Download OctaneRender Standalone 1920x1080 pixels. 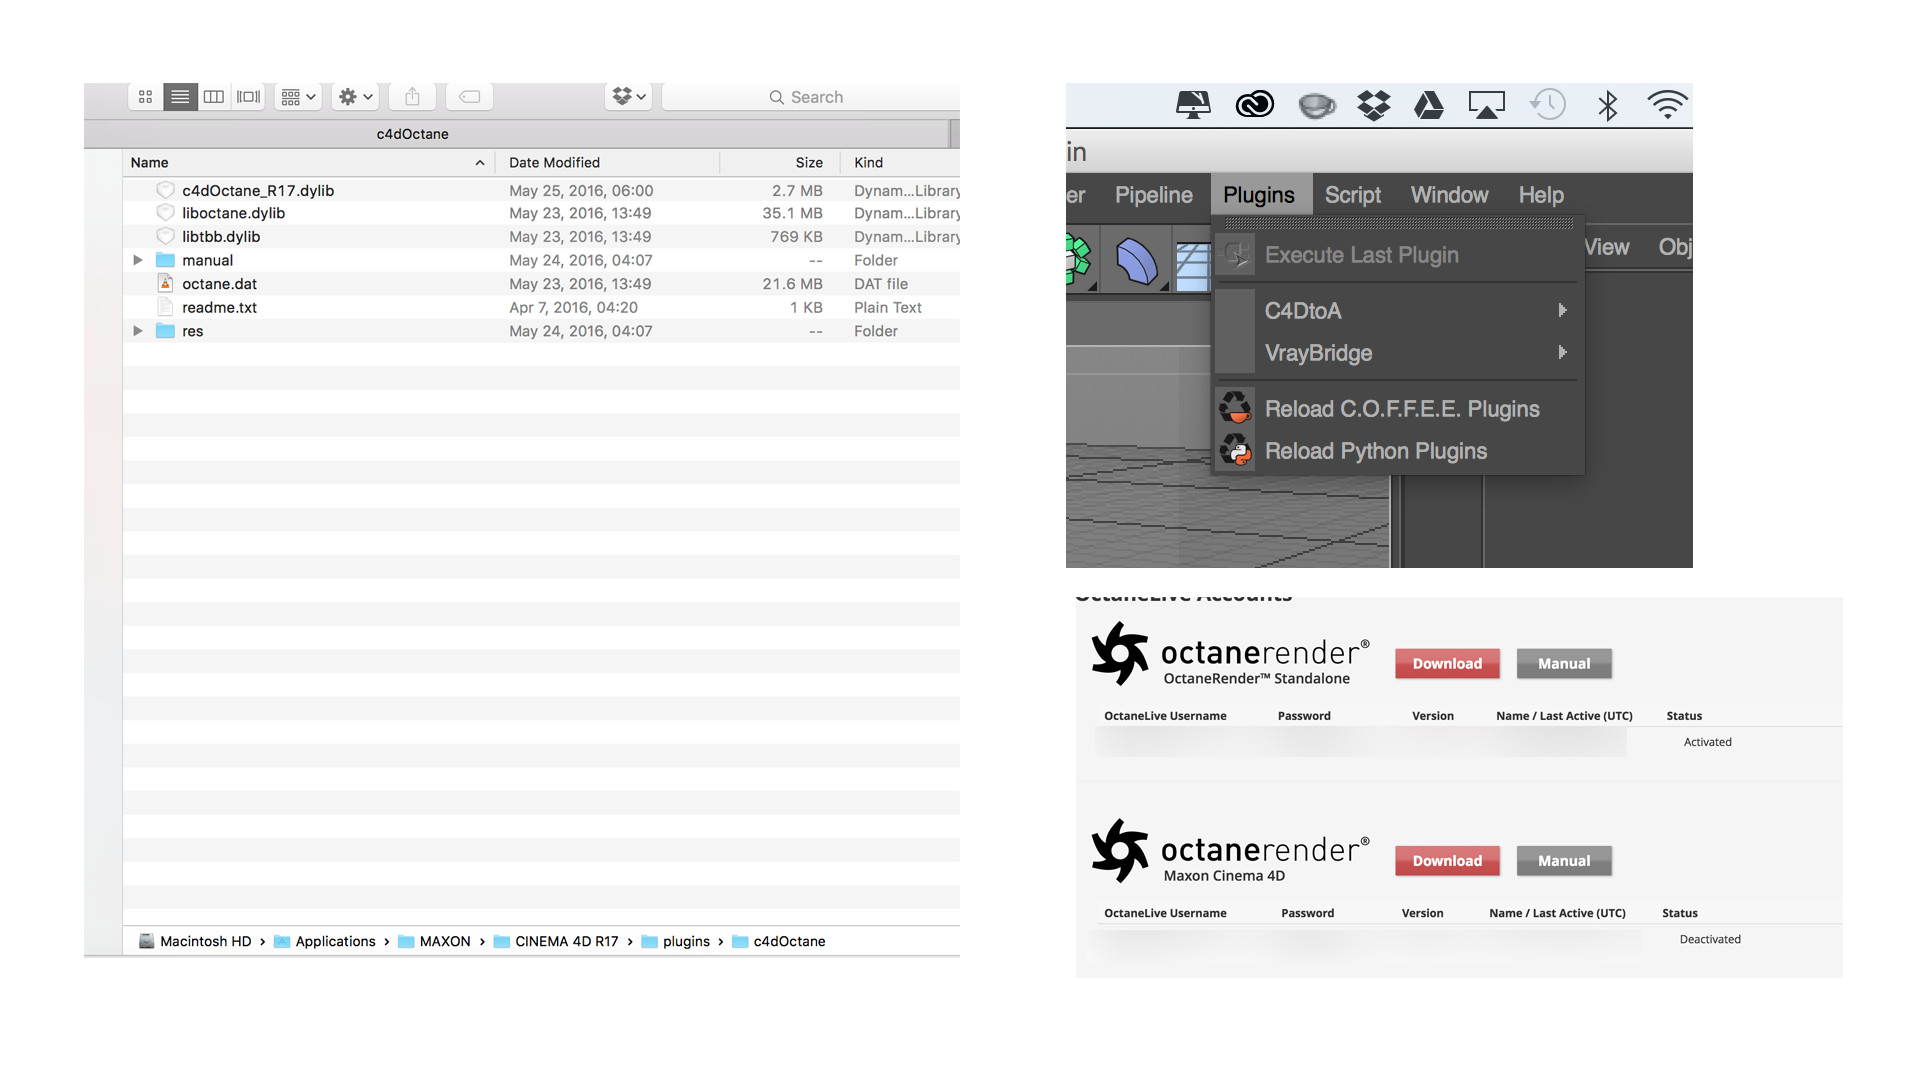point(1447,664)
